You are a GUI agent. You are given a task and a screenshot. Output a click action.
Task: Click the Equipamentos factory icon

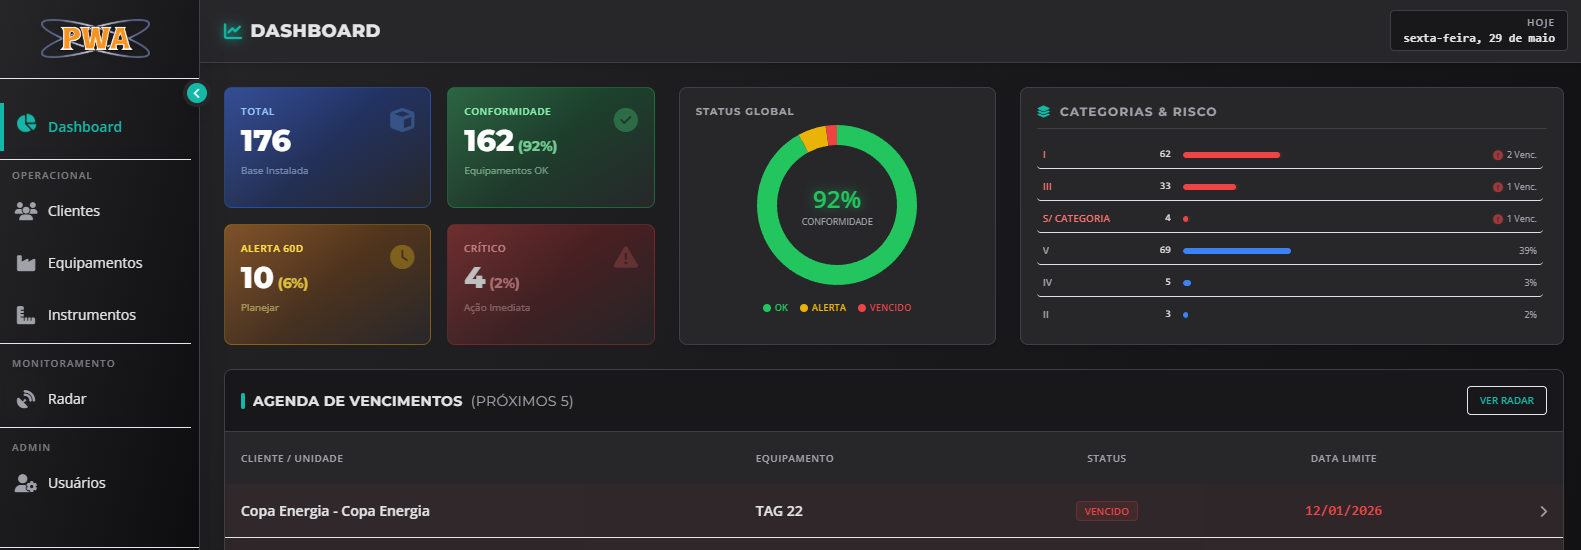[x=26, y=263]
